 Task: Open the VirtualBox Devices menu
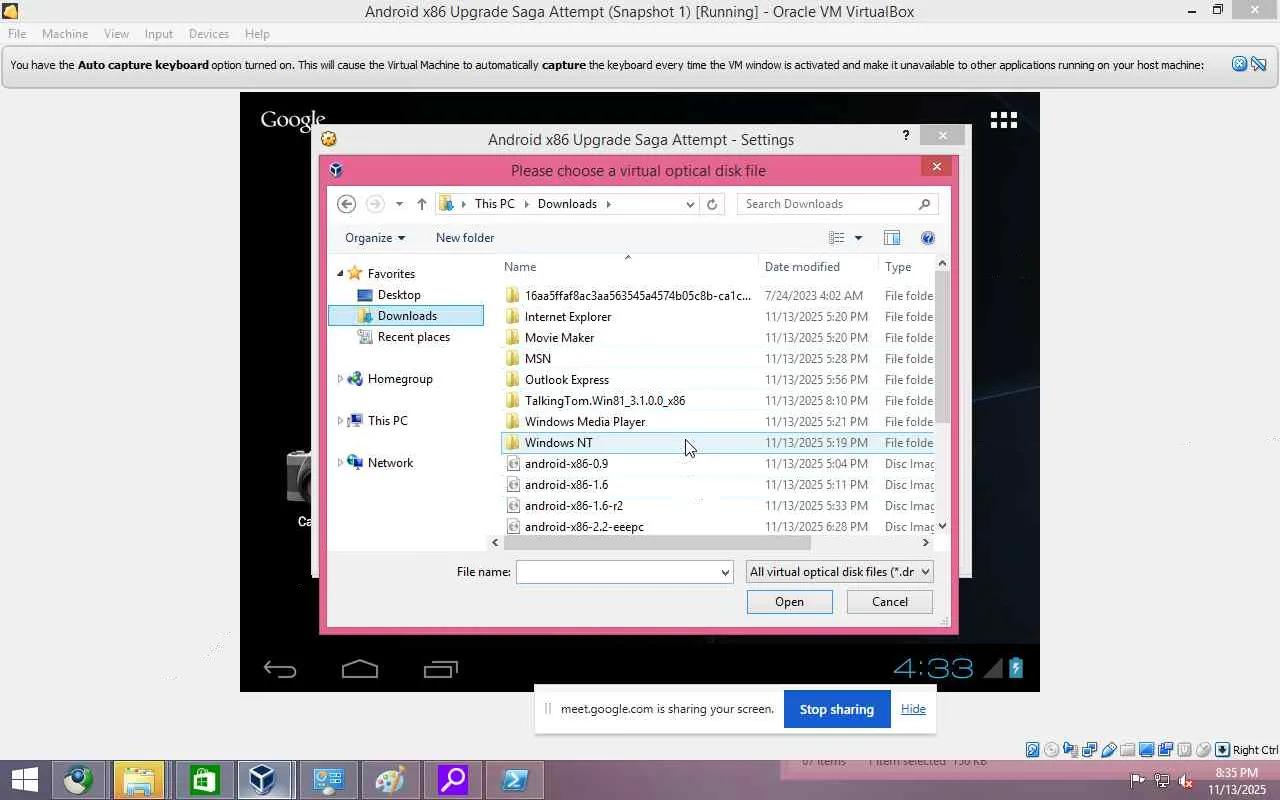click(x=209, y=34)
